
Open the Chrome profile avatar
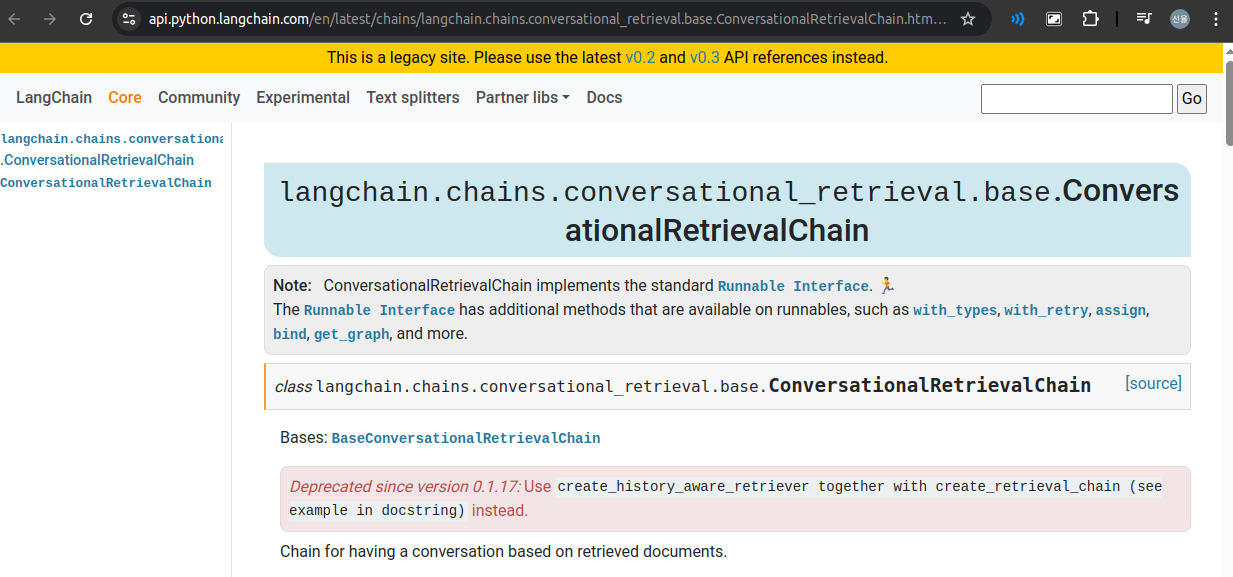tap(1180, 19)
